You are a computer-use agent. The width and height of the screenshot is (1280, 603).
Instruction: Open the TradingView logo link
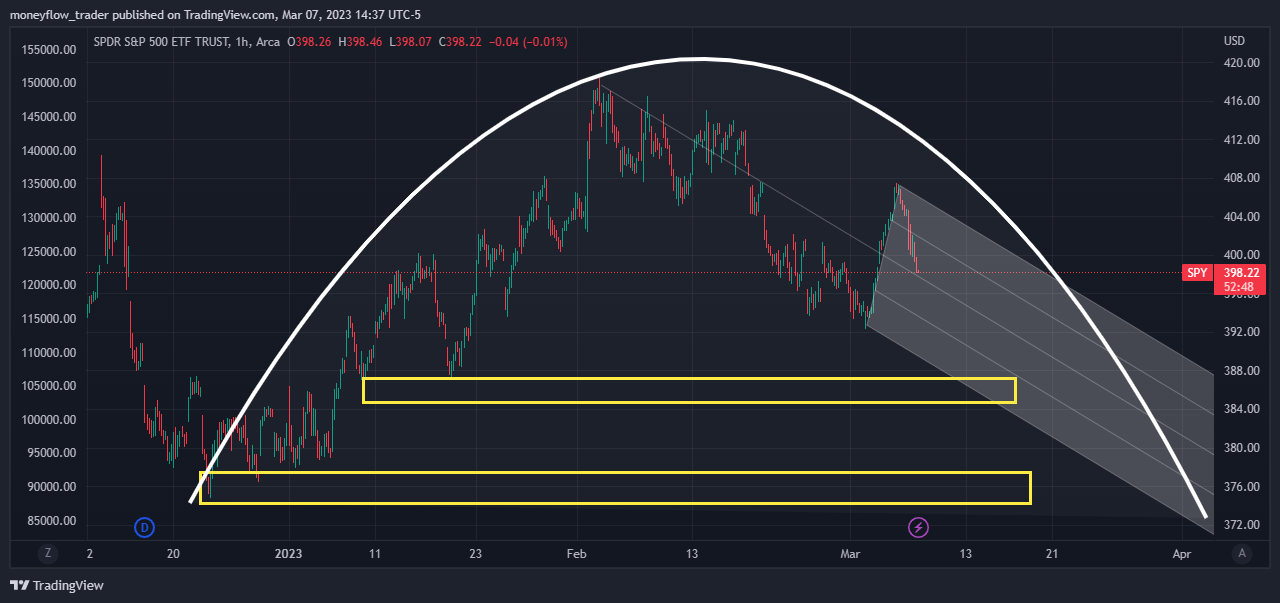coord(58,585)
